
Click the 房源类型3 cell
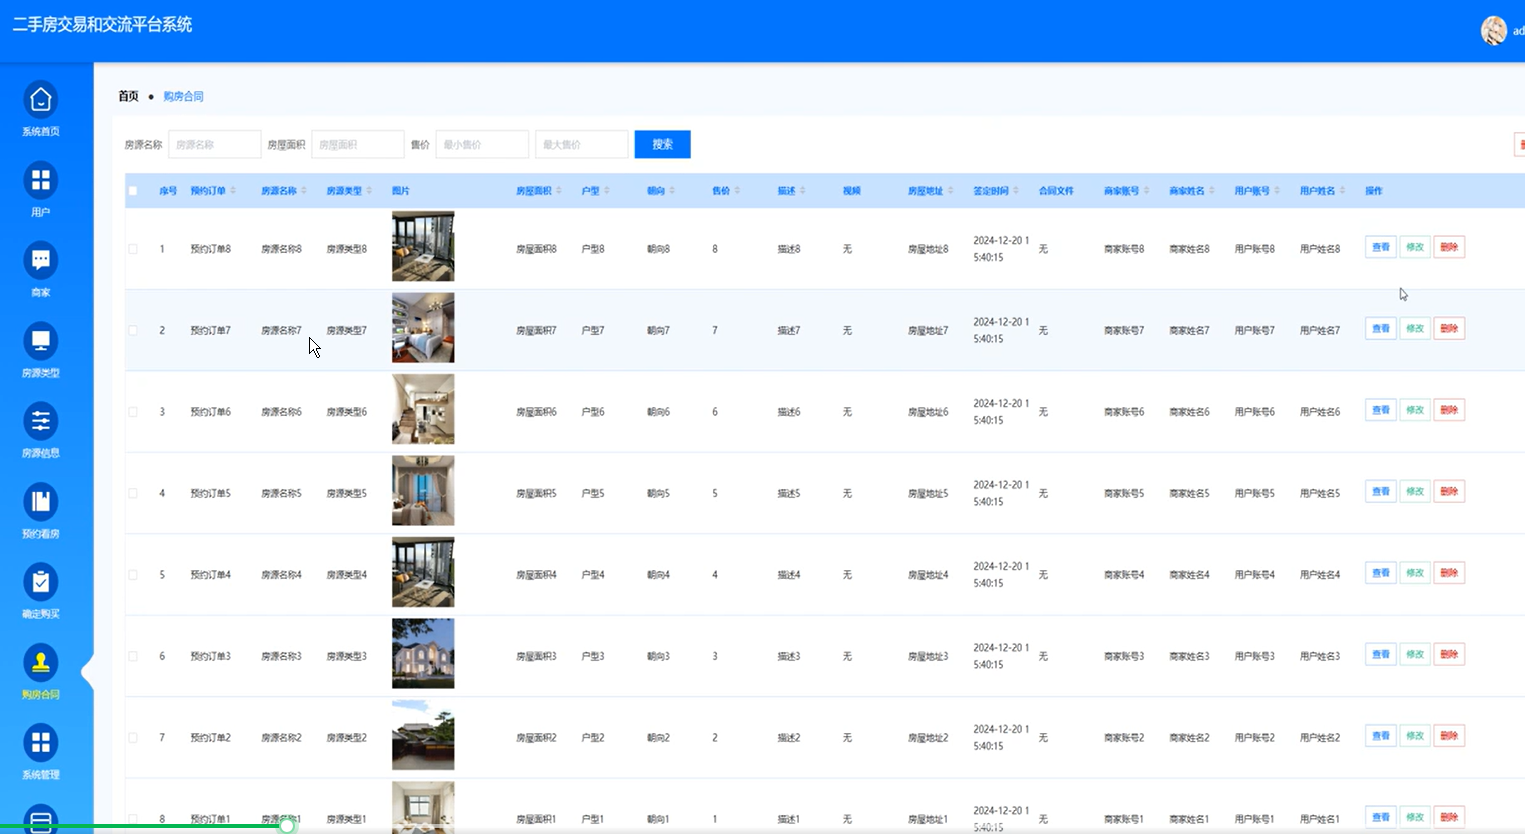(x=347, y=657)
